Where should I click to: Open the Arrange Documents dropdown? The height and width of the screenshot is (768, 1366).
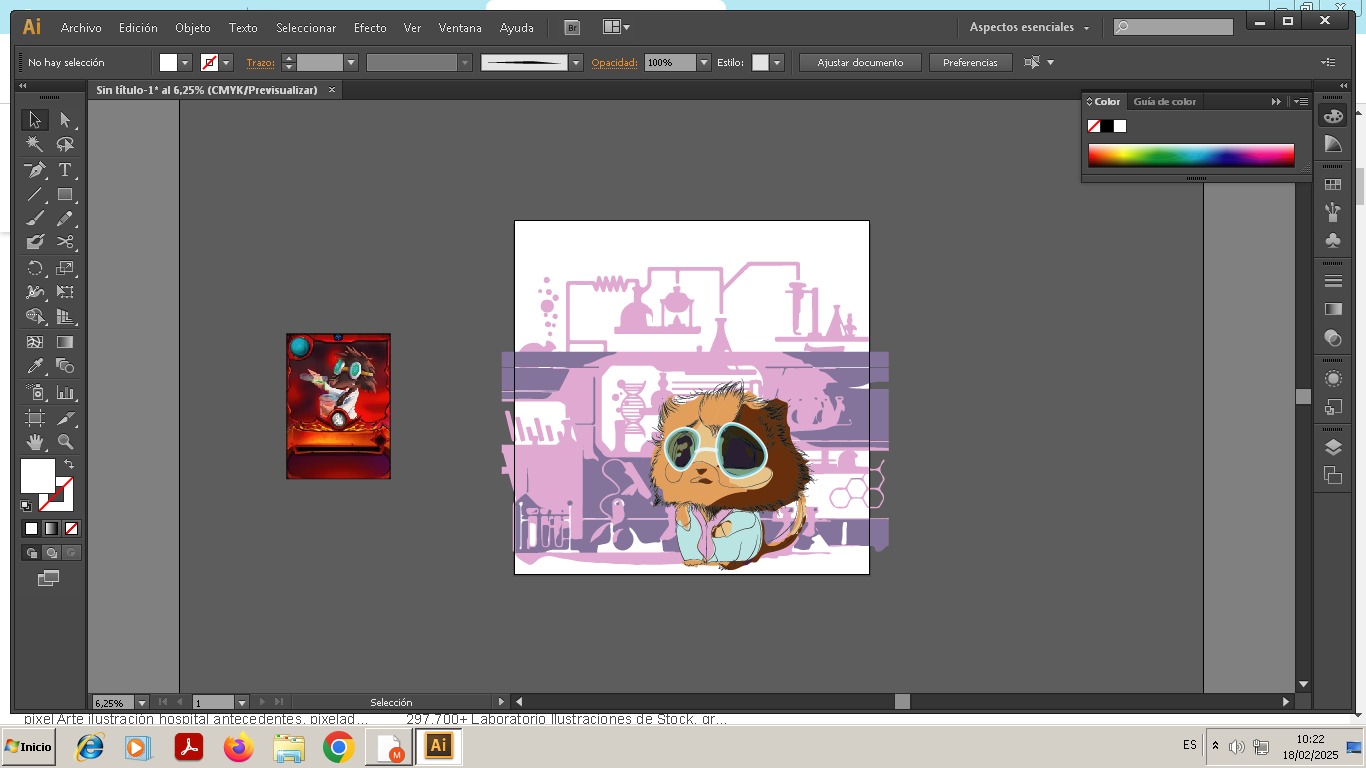616,28
